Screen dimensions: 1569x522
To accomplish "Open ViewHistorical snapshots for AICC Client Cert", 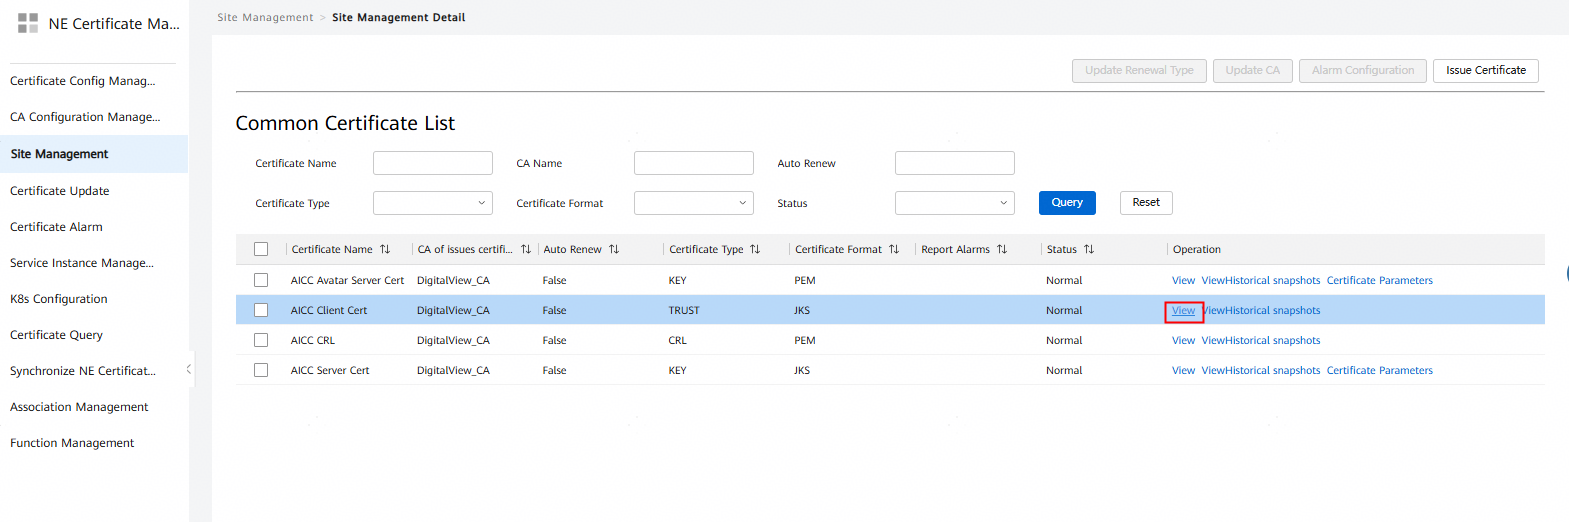I will 1262,310.
